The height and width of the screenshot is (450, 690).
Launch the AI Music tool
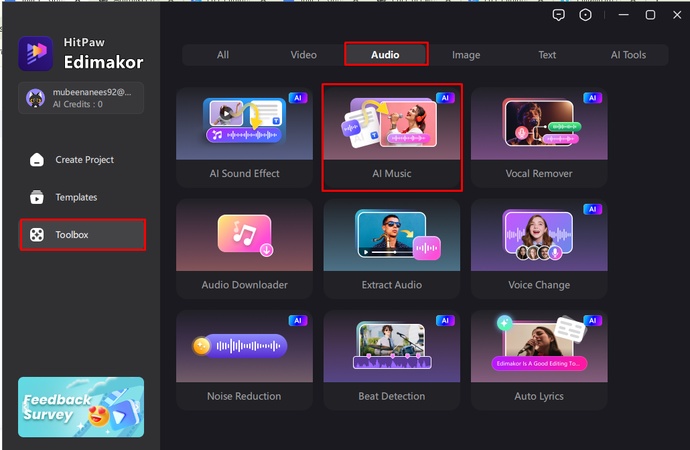tap(391, 137)
